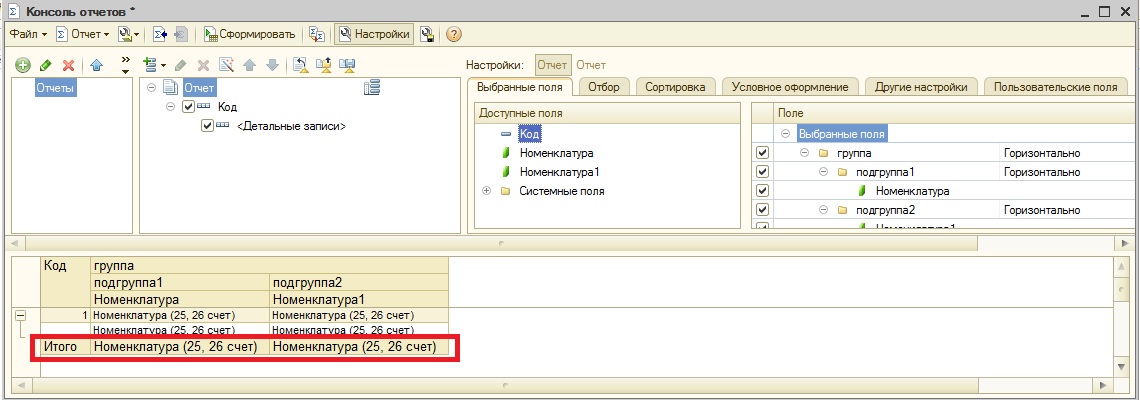Click the settings wizard wand icon
Viewport: 1140px width, 401px height.
pyautogui.click(x=227, y=65)
